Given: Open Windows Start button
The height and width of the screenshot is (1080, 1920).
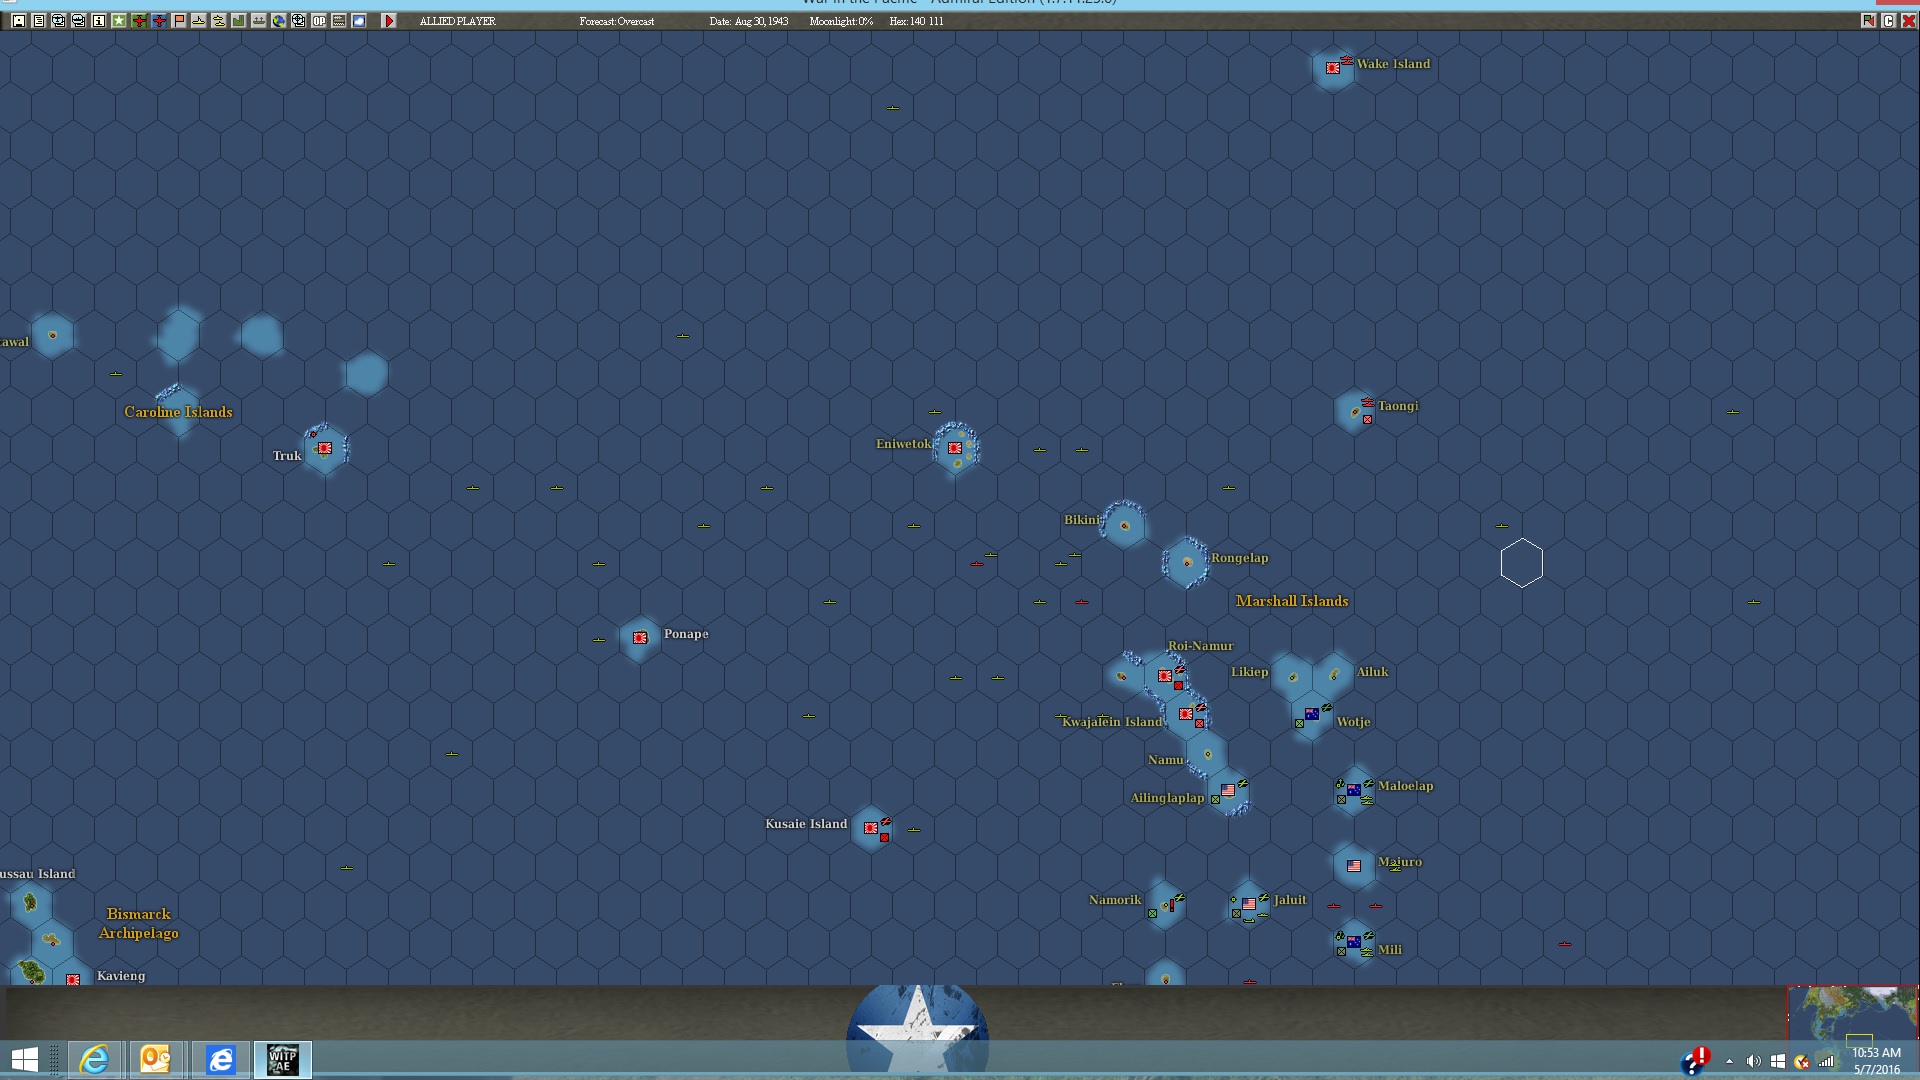Looking at the screenshot, I should [x=24, y=1060].
